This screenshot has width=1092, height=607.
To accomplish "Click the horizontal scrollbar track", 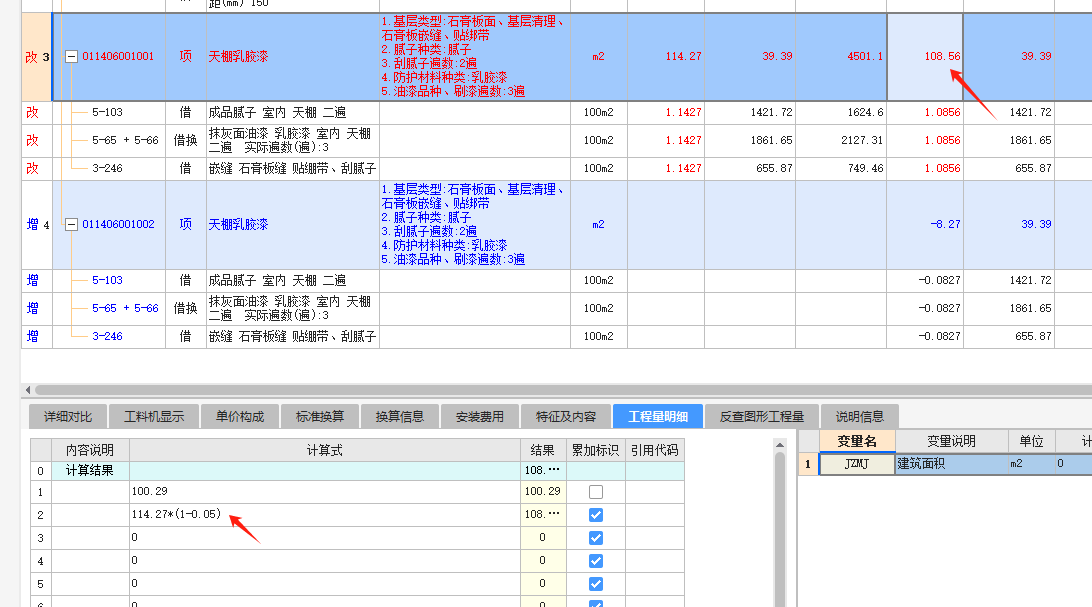I will coord(563,390).
